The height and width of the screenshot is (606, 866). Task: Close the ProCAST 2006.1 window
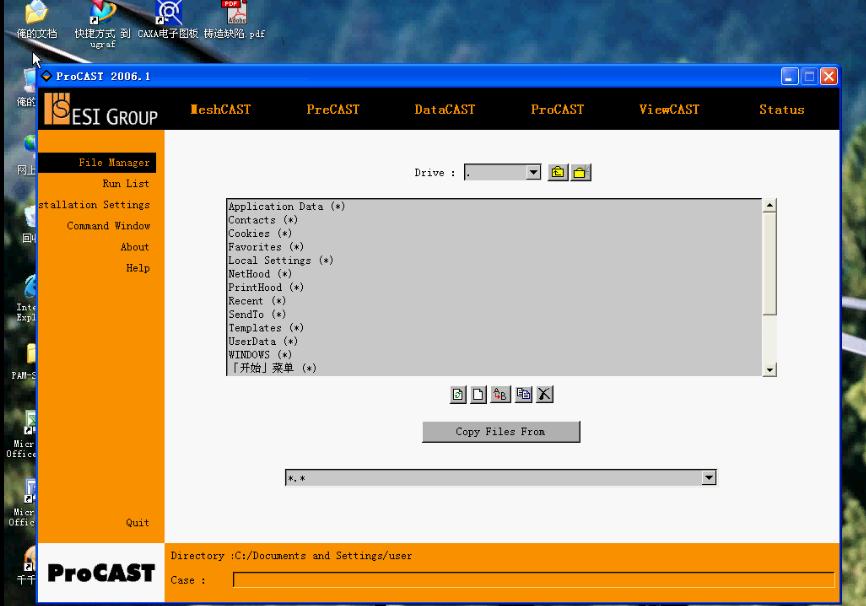point(828,76)
